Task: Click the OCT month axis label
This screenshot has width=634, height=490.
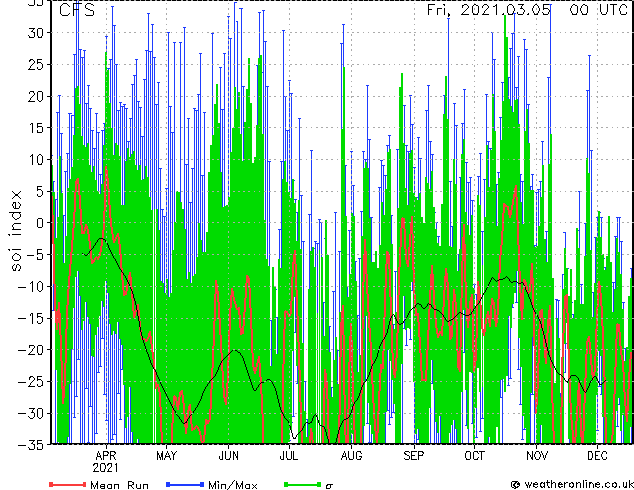Action: click(x=474, y=456)
